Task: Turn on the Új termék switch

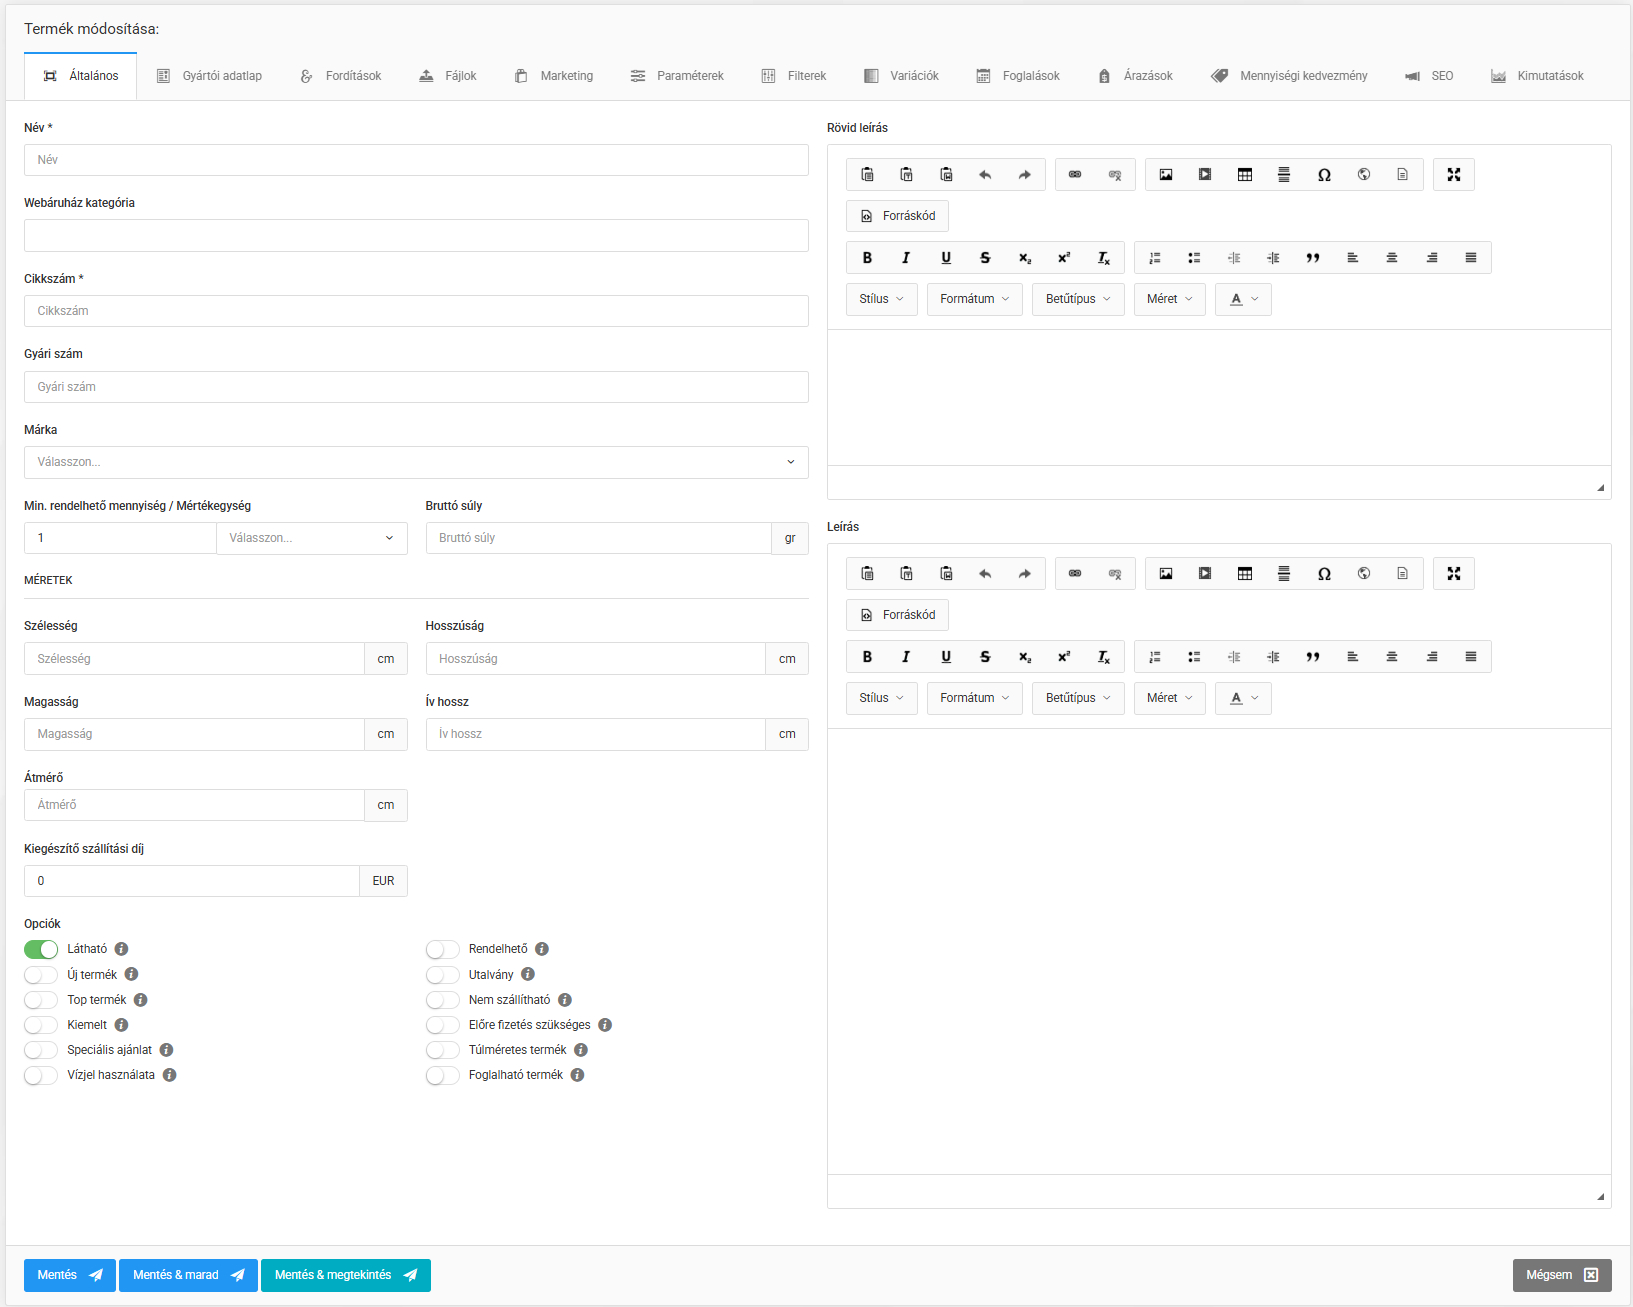Action: point(41,975)
